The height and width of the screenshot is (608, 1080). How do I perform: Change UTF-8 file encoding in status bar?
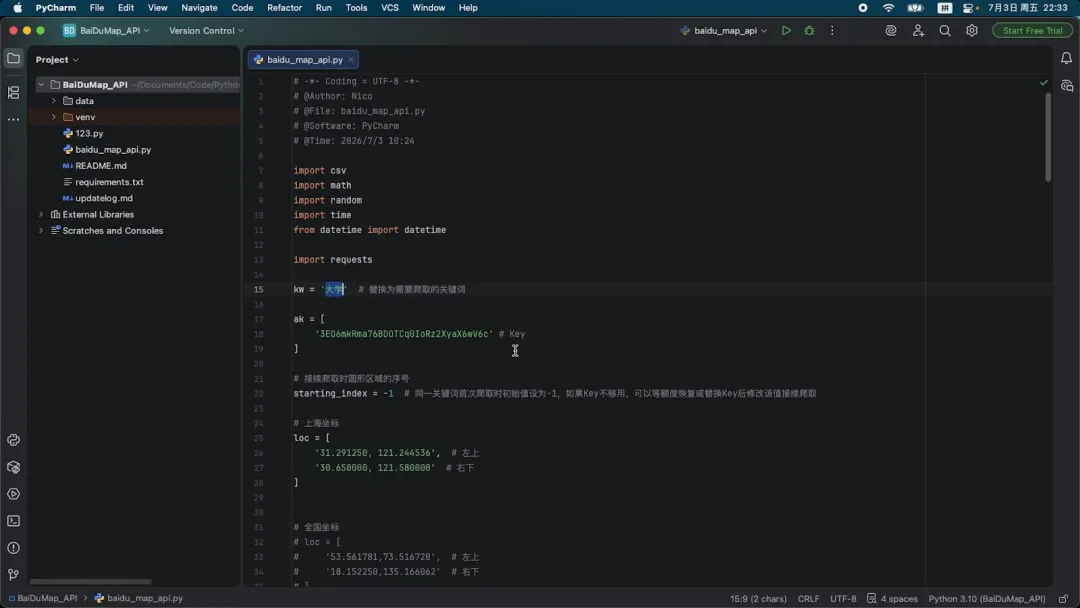click(x=843, y=598)
